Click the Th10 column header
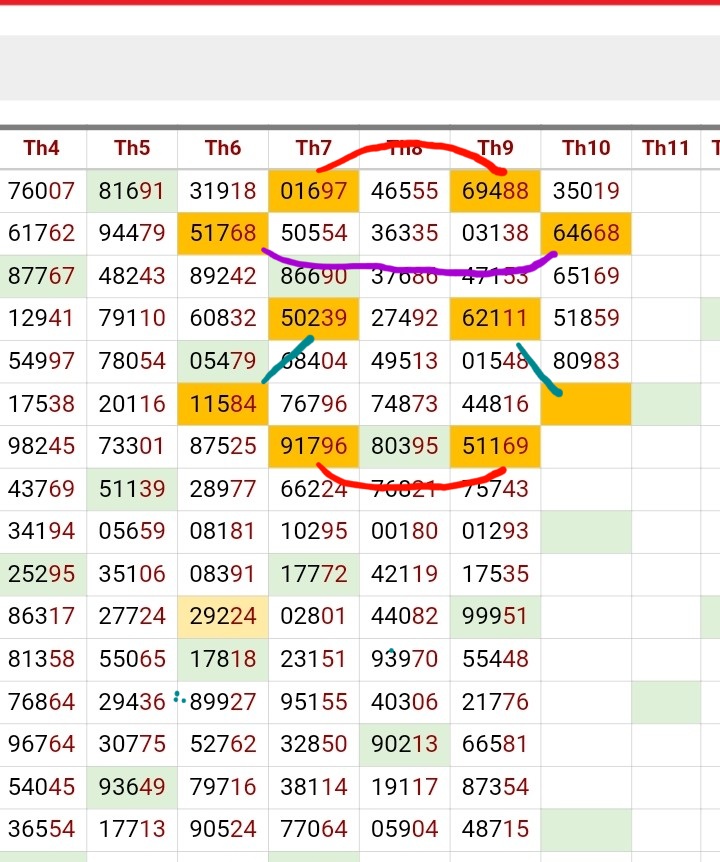Viewport: 720px width, 862px height. point(586,148)
